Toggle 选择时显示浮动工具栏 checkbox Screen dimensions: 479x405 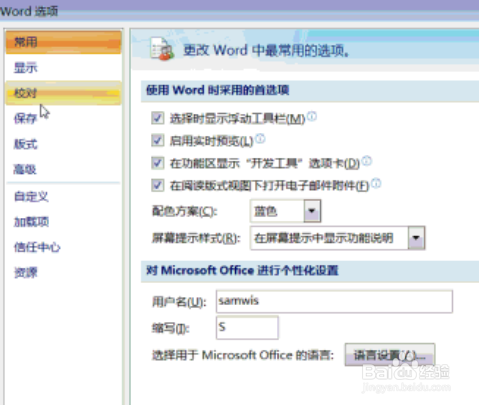point(158,118)
